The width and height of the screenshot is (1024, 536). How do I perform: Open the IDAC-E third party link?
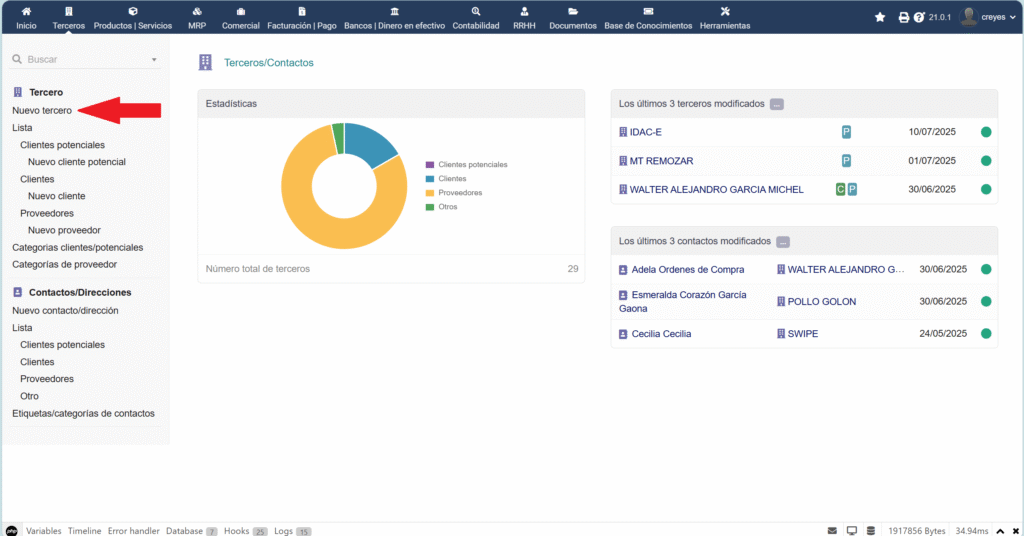(x=645, y=132)
